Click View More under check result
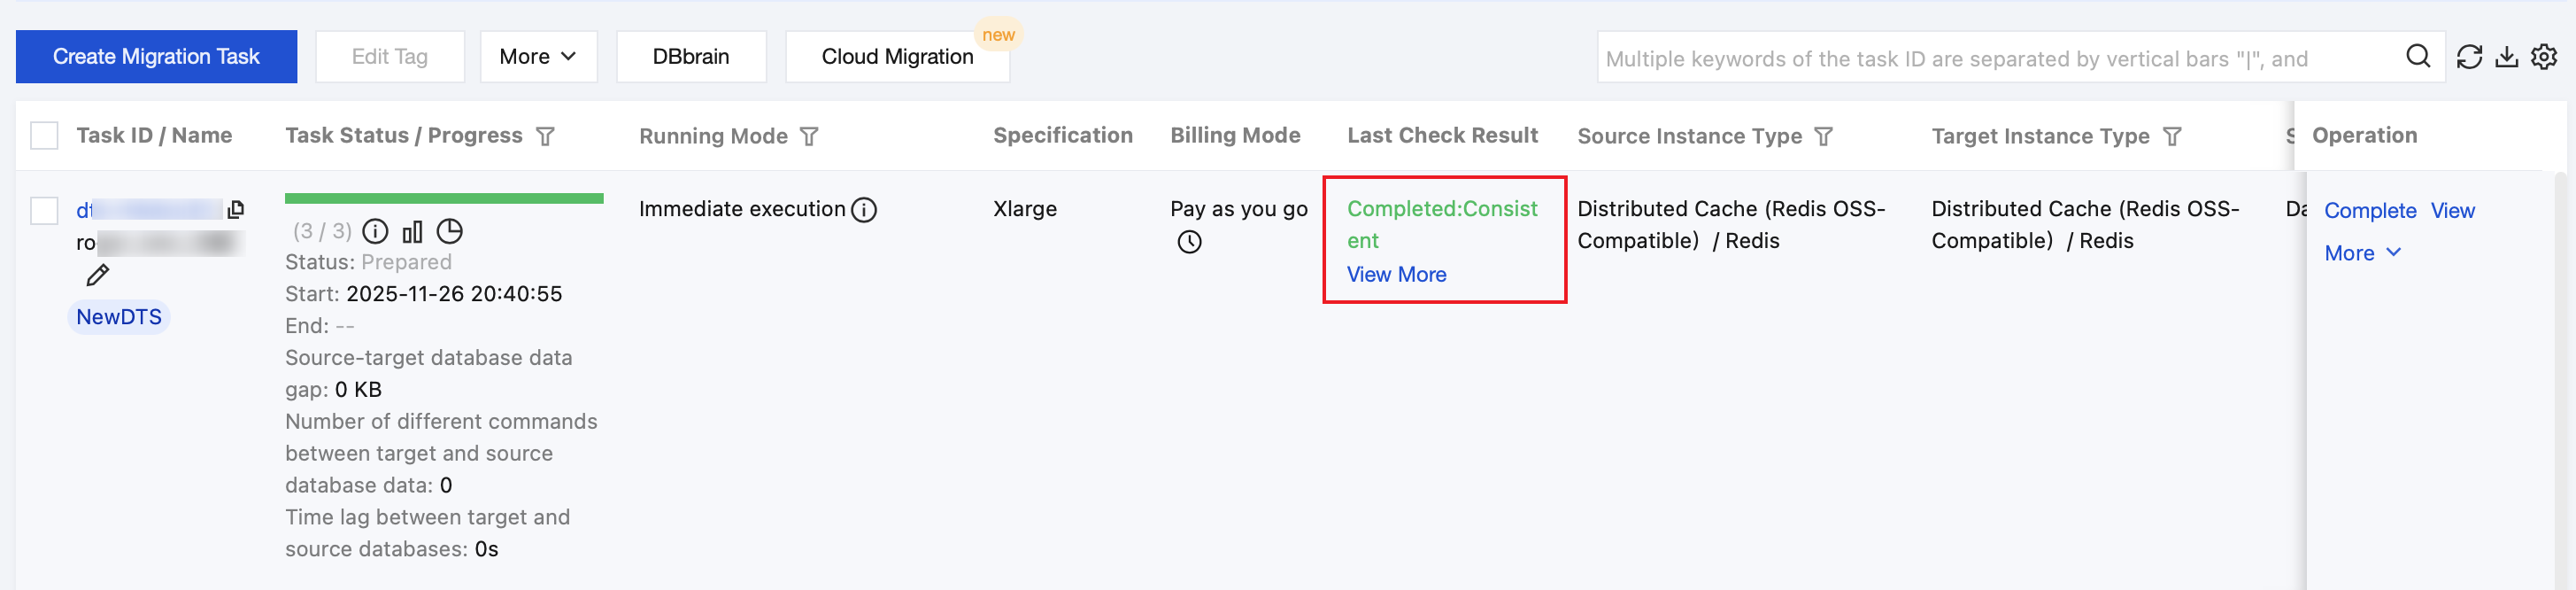Screen dimensions: 2576x590 1396,274
